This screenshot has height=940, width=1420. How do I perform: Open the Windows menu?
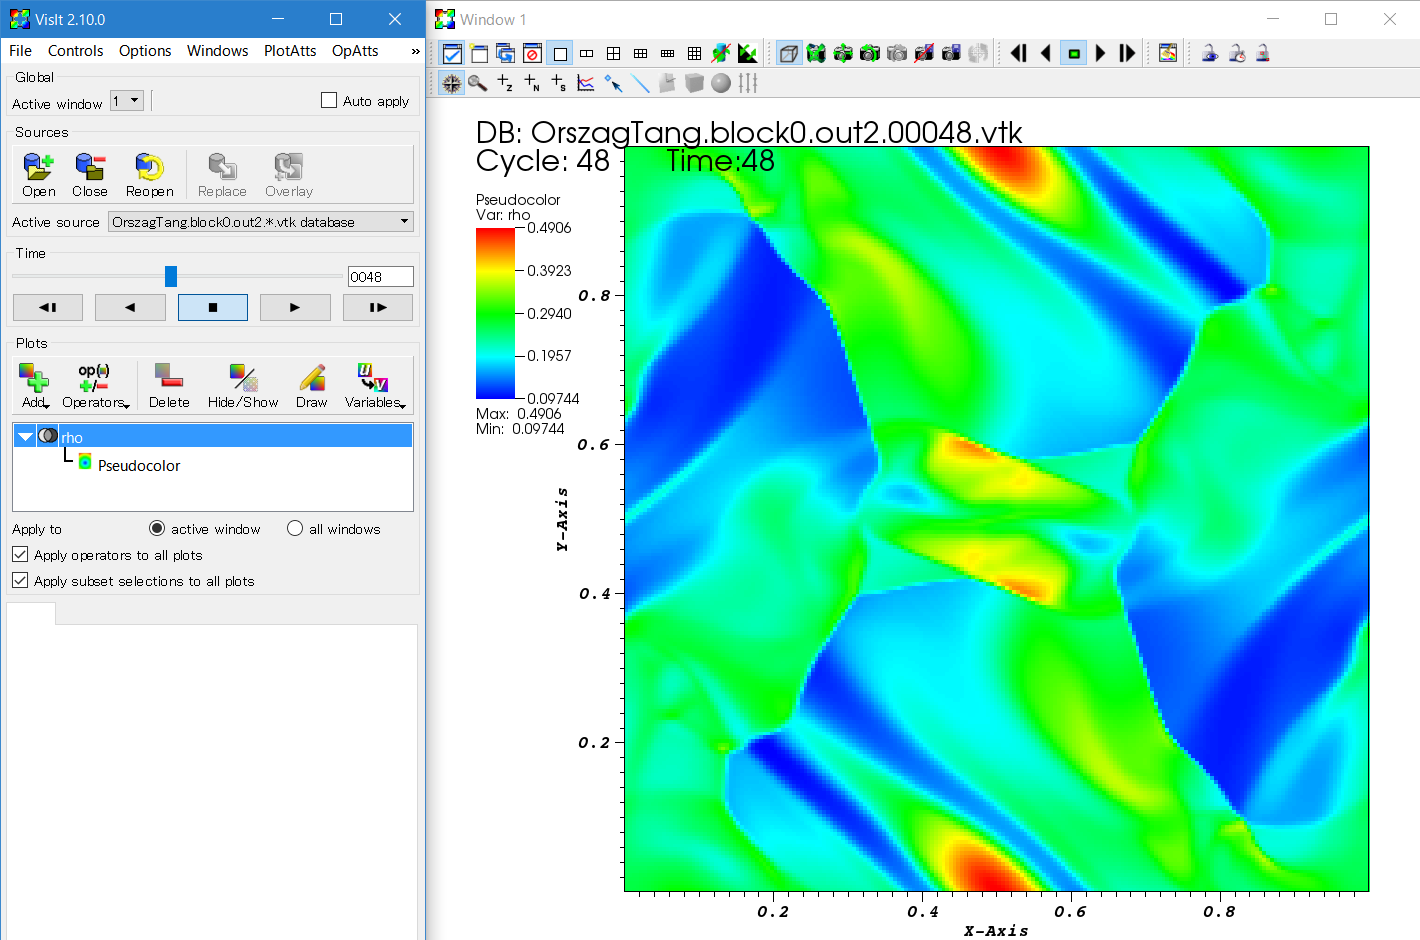point(217,51)
